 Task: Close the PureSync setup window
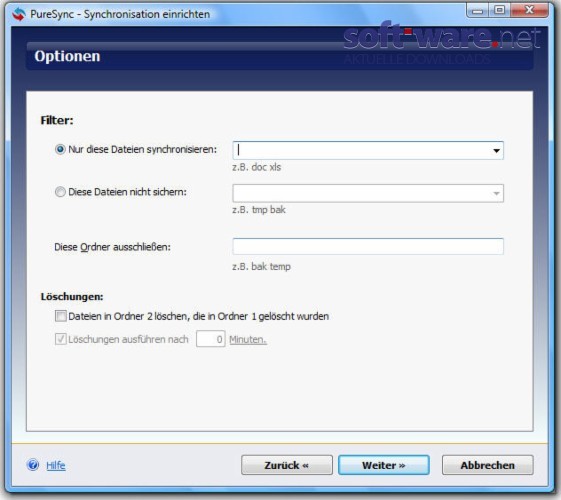529,10
